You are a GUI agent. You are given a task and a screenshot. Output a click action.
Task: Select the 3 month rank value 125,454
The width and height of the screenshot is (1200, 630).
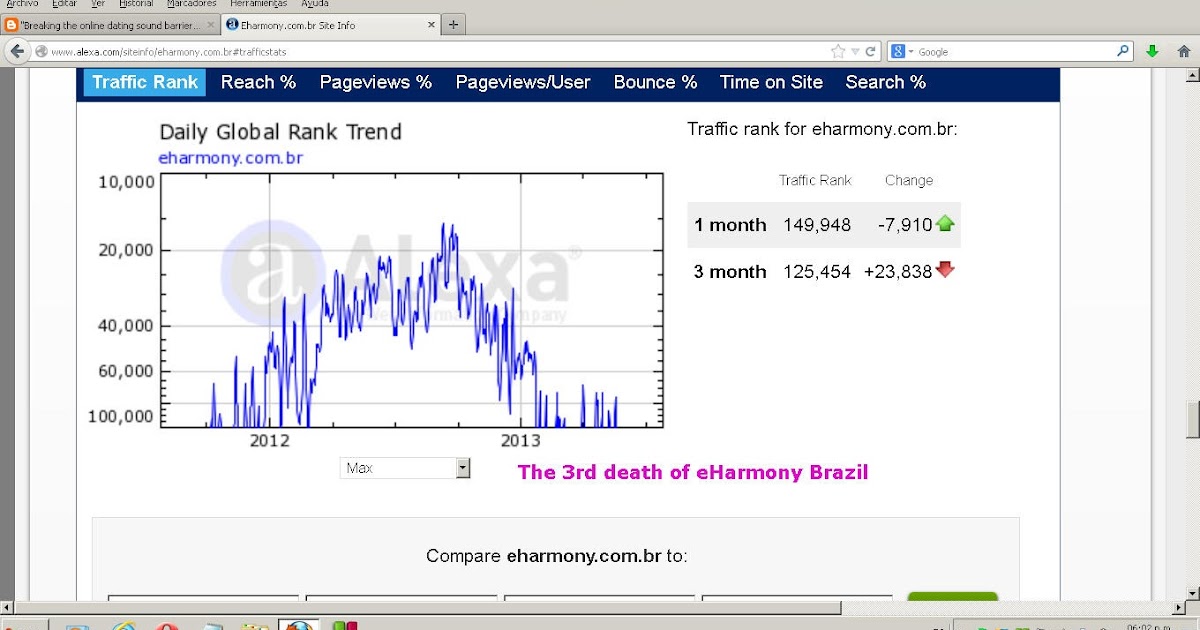pos(817,271)
